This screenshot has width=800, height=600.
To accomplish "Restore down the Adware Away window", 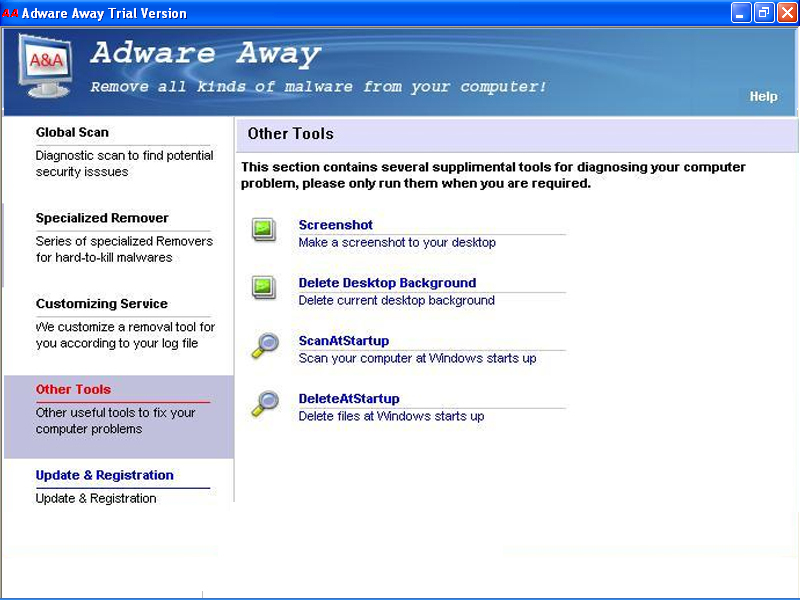I will (x=764, y=13).
